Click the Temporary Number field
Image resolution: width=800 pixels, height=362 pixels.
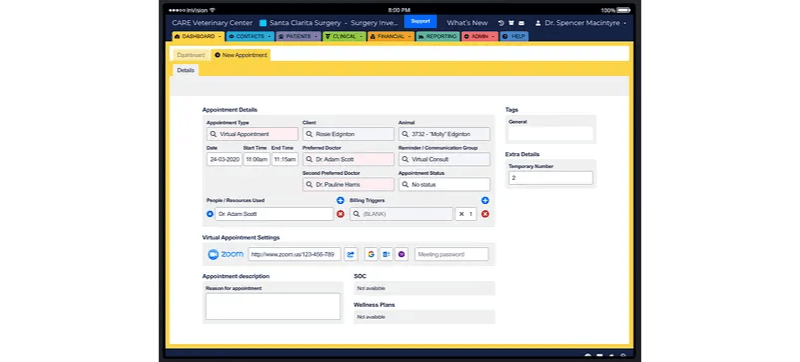[x=551, y=178]
